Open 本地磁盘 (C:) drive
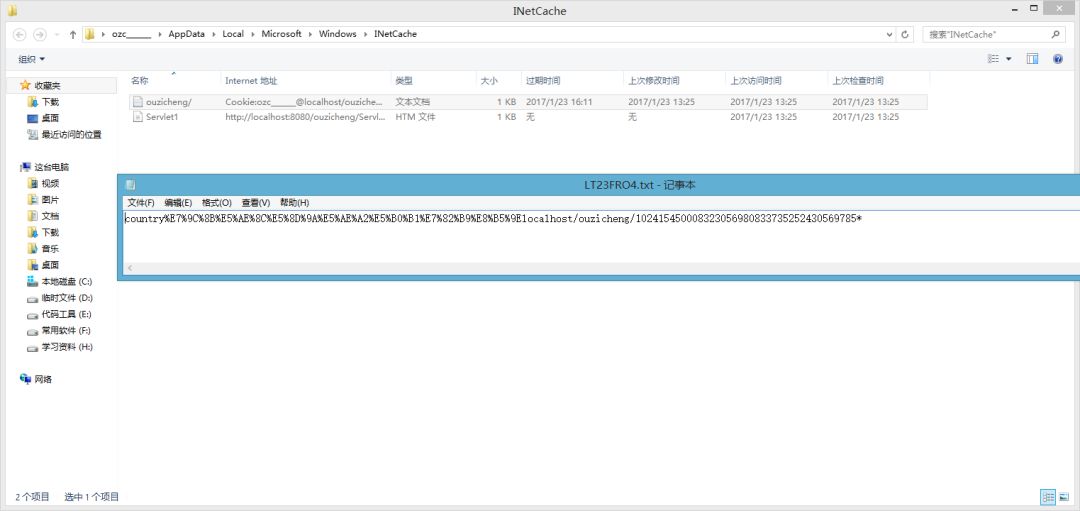Image resolution: width=1080 pixels, height=511 pixels. pos(66,282)
